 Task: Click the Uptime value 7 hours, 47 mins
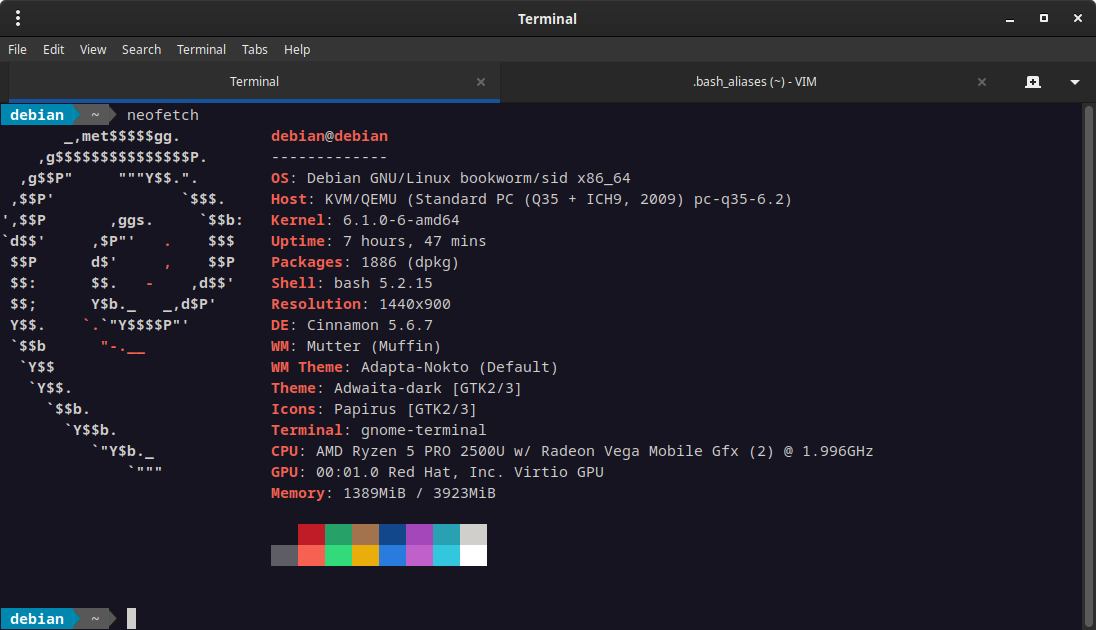pos(414,241)
